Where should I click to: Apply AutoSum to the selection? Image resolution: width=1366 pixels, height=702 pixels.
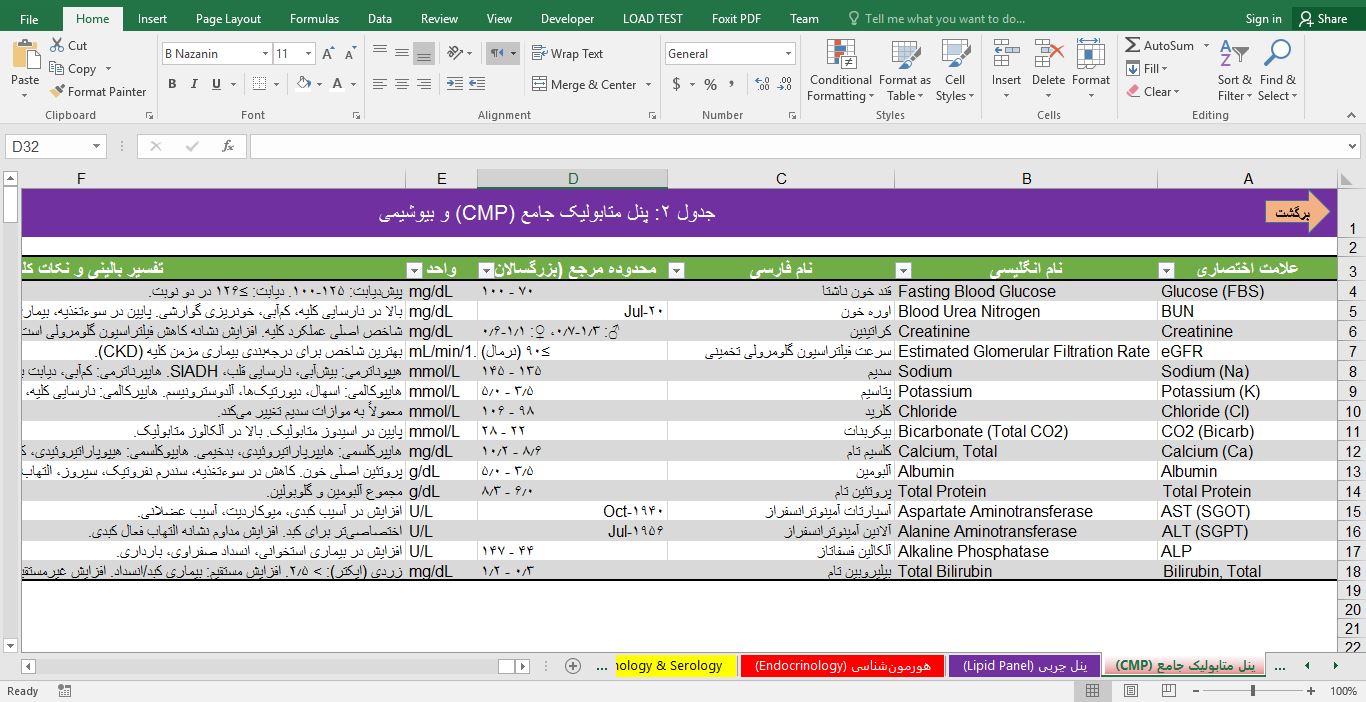point(1163,45)
